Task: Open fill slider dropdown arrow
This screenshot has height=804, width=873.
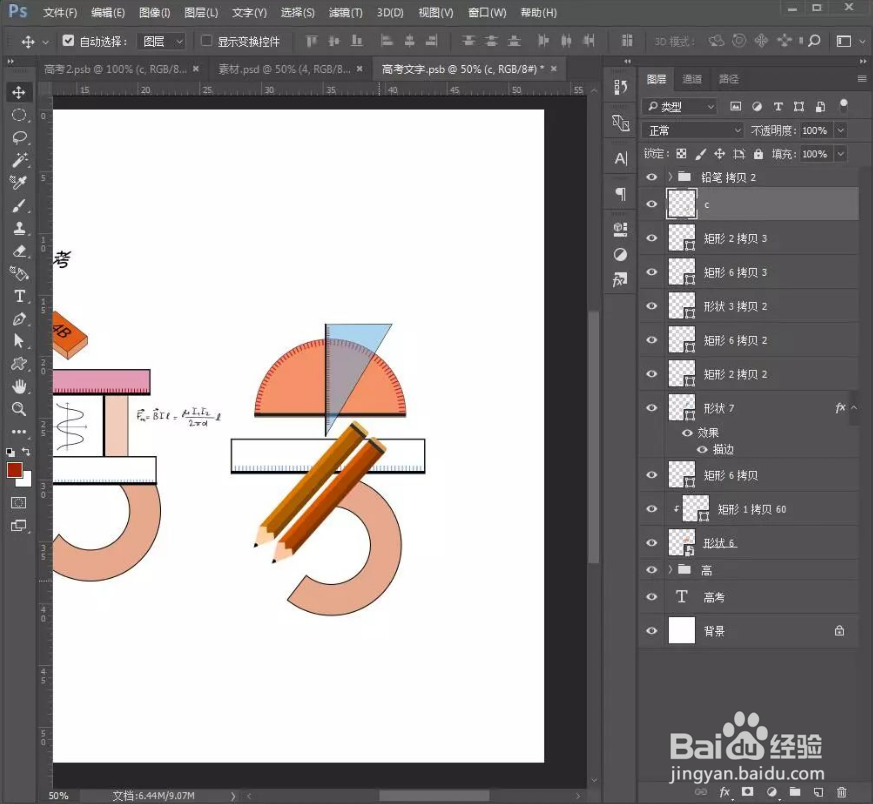Action: coord(841,154)
